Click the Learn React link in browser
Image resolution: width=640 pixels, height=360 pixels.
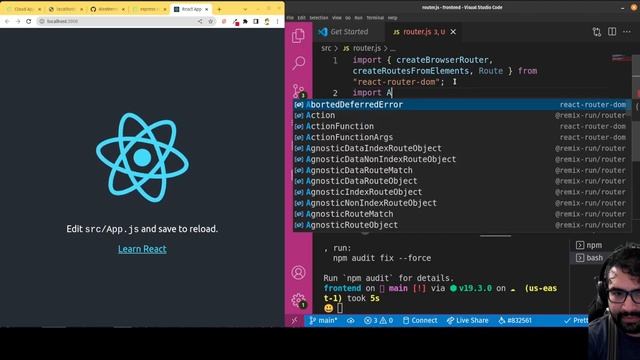pos(142,249)
